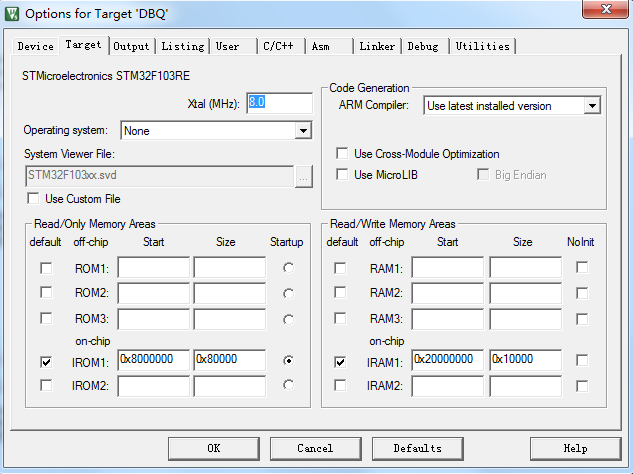Close the Options for Target dialog
The height and width of the screenshot is (474, 633).
pos(606,9)
